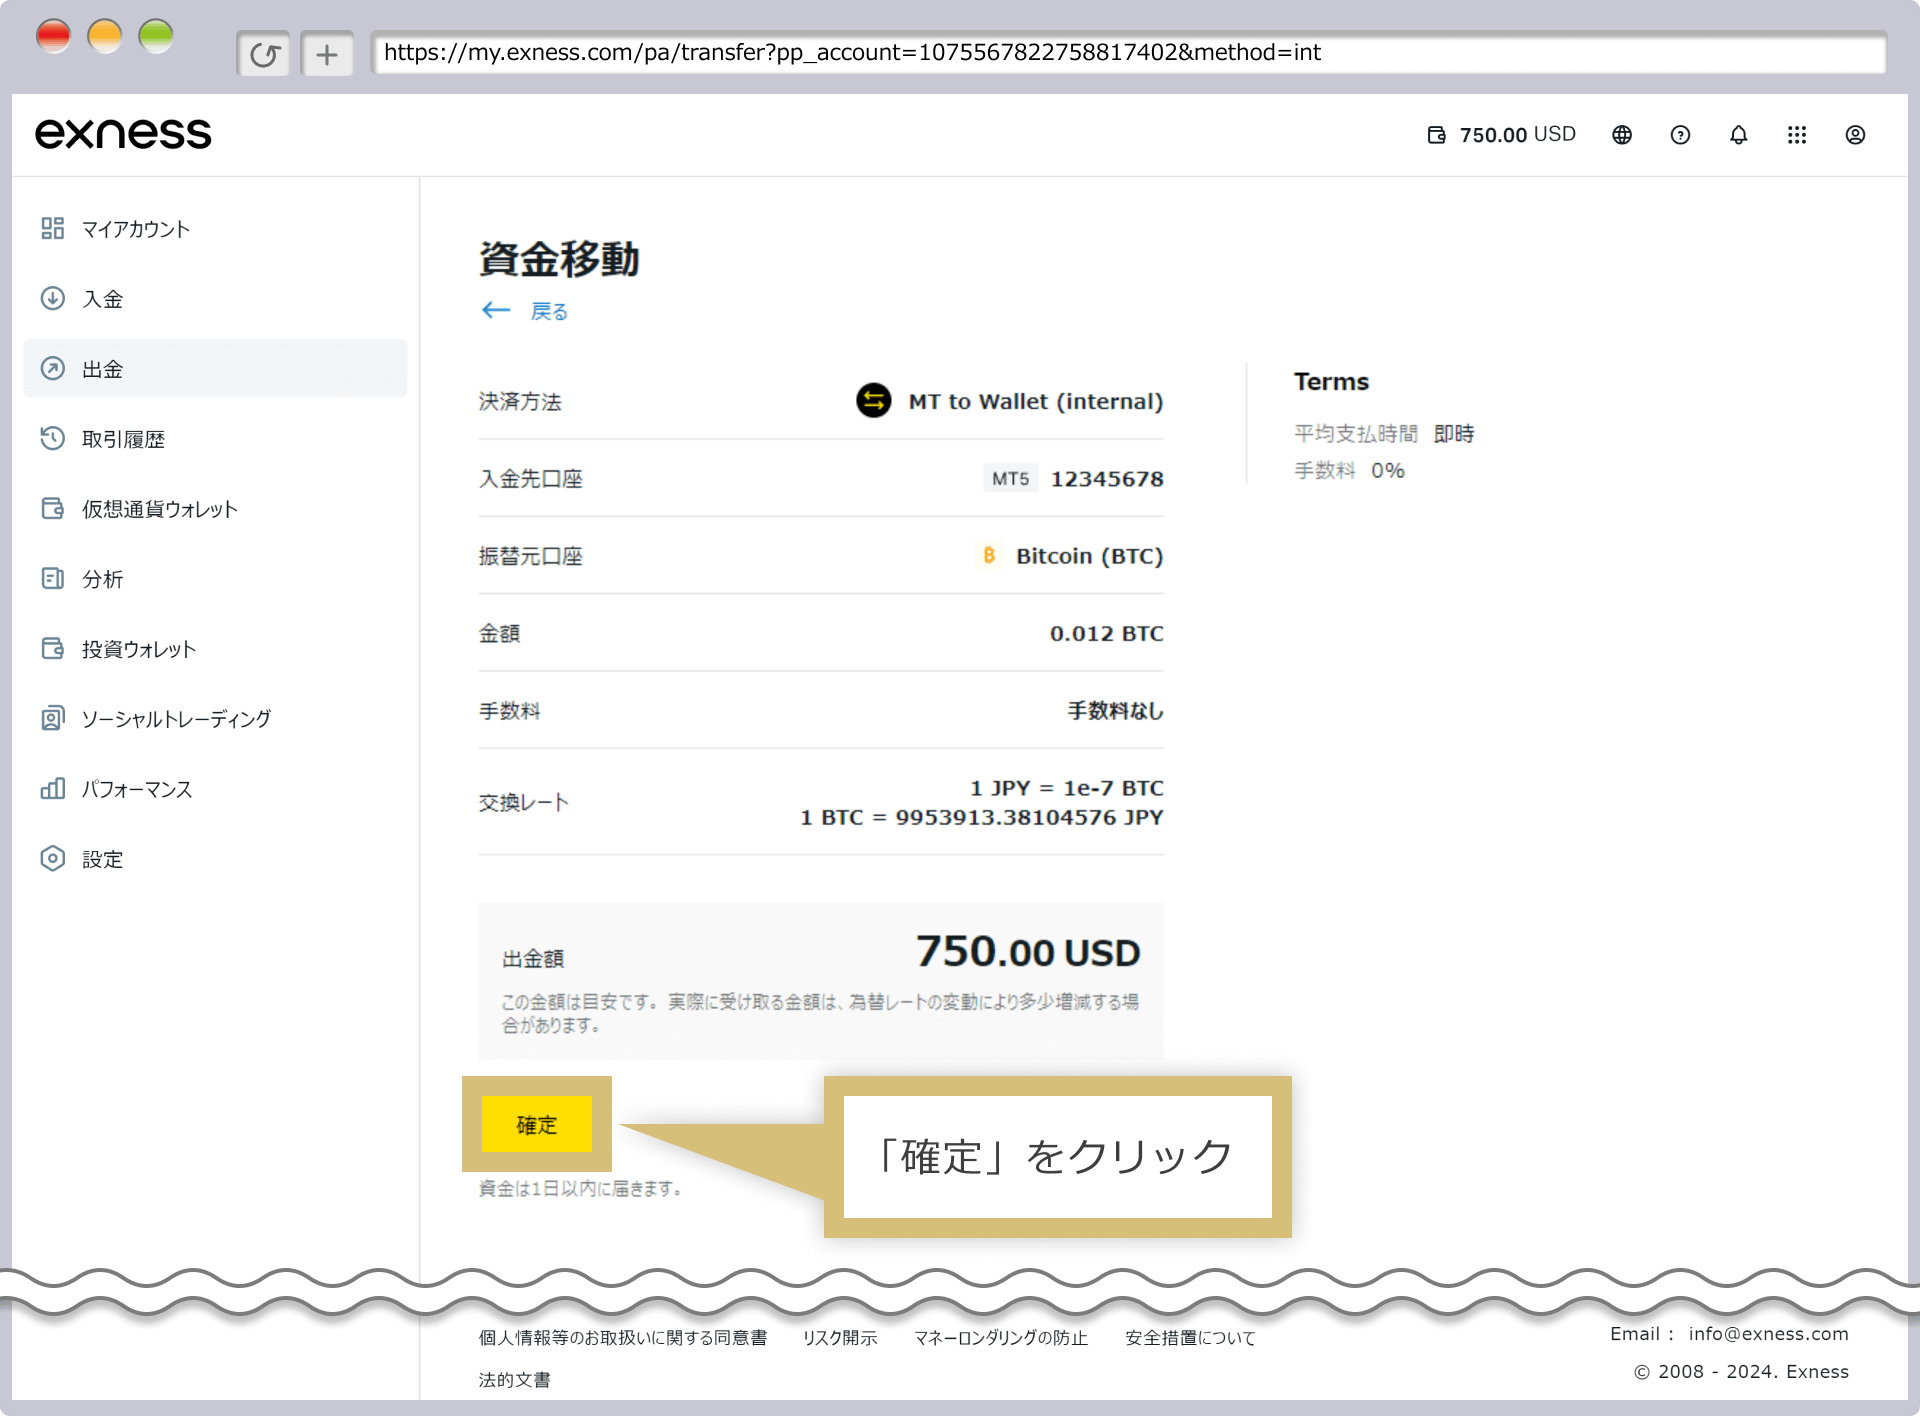The width and height of the screenshot is (1920, 1416).
Task: Click the 1 JPY = 1e-7 BTC rate
Action: click(x=1067, y=788)
